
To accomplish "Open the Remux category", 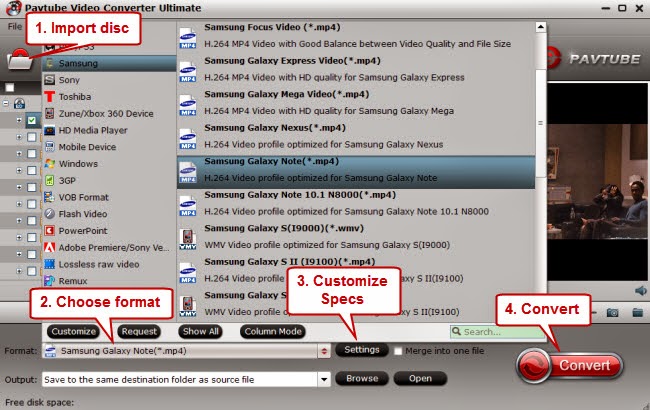I will (x=109, y=281).
